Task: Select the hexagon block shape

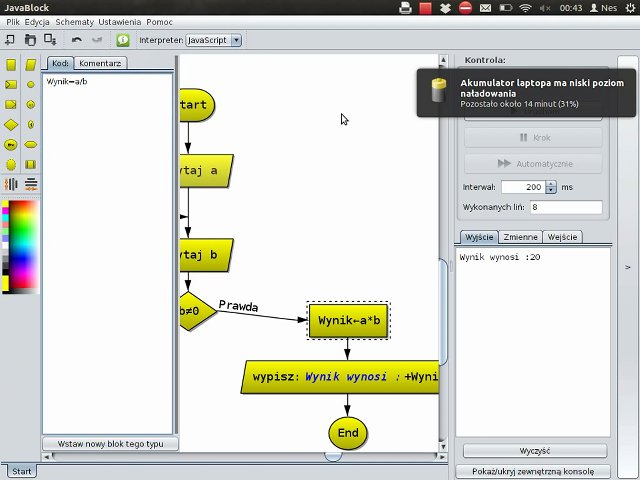Action: tap(31, 144)
